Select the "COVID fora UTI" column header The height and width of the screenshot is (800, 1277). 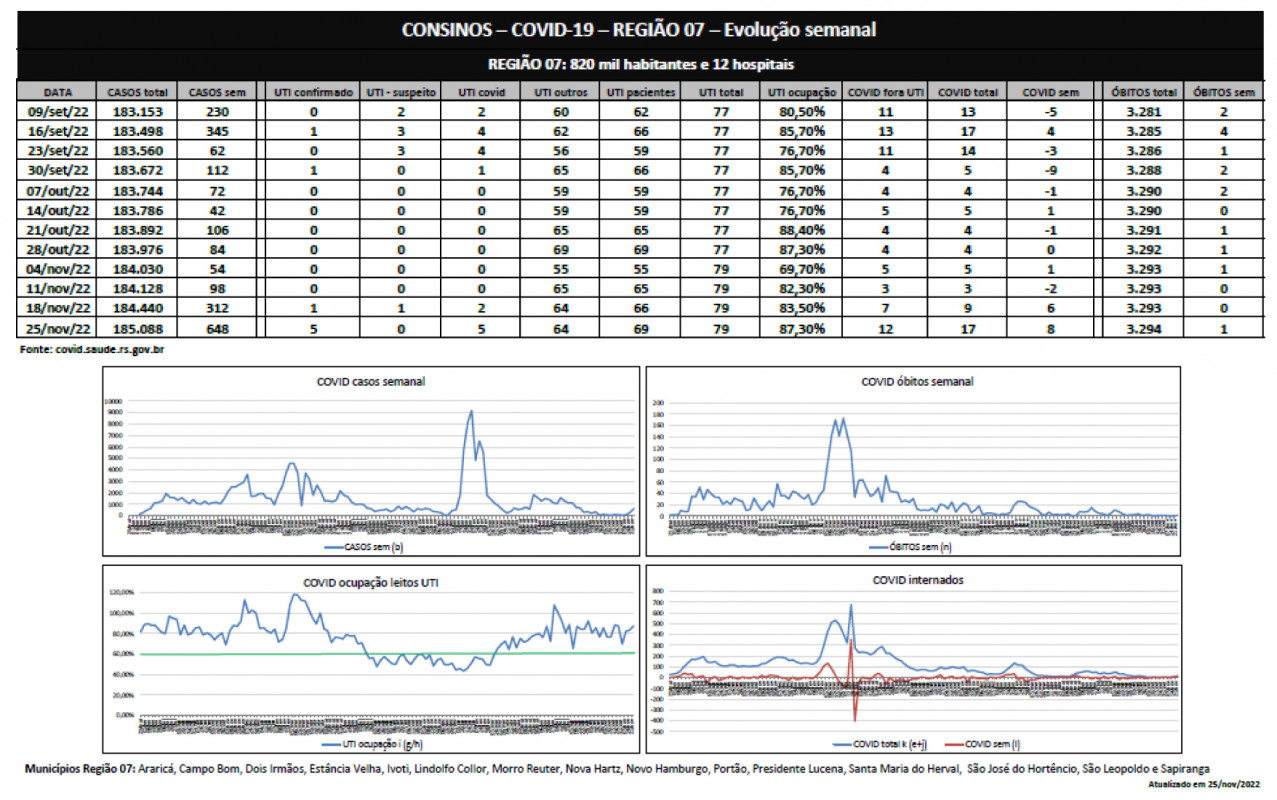(x=884, y=93)
